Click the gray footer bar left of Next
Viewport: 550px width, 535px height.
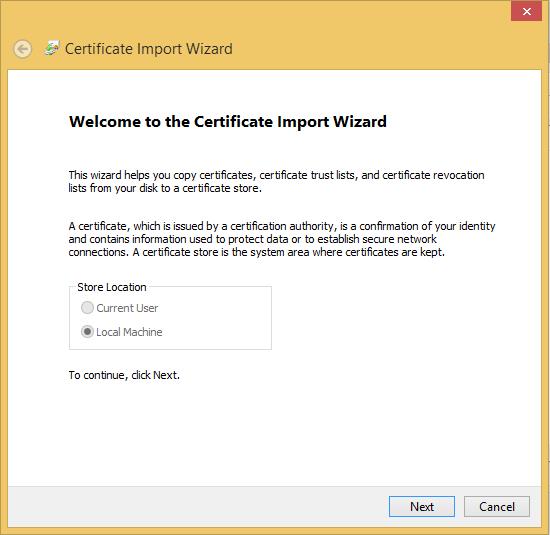(196, 506)
